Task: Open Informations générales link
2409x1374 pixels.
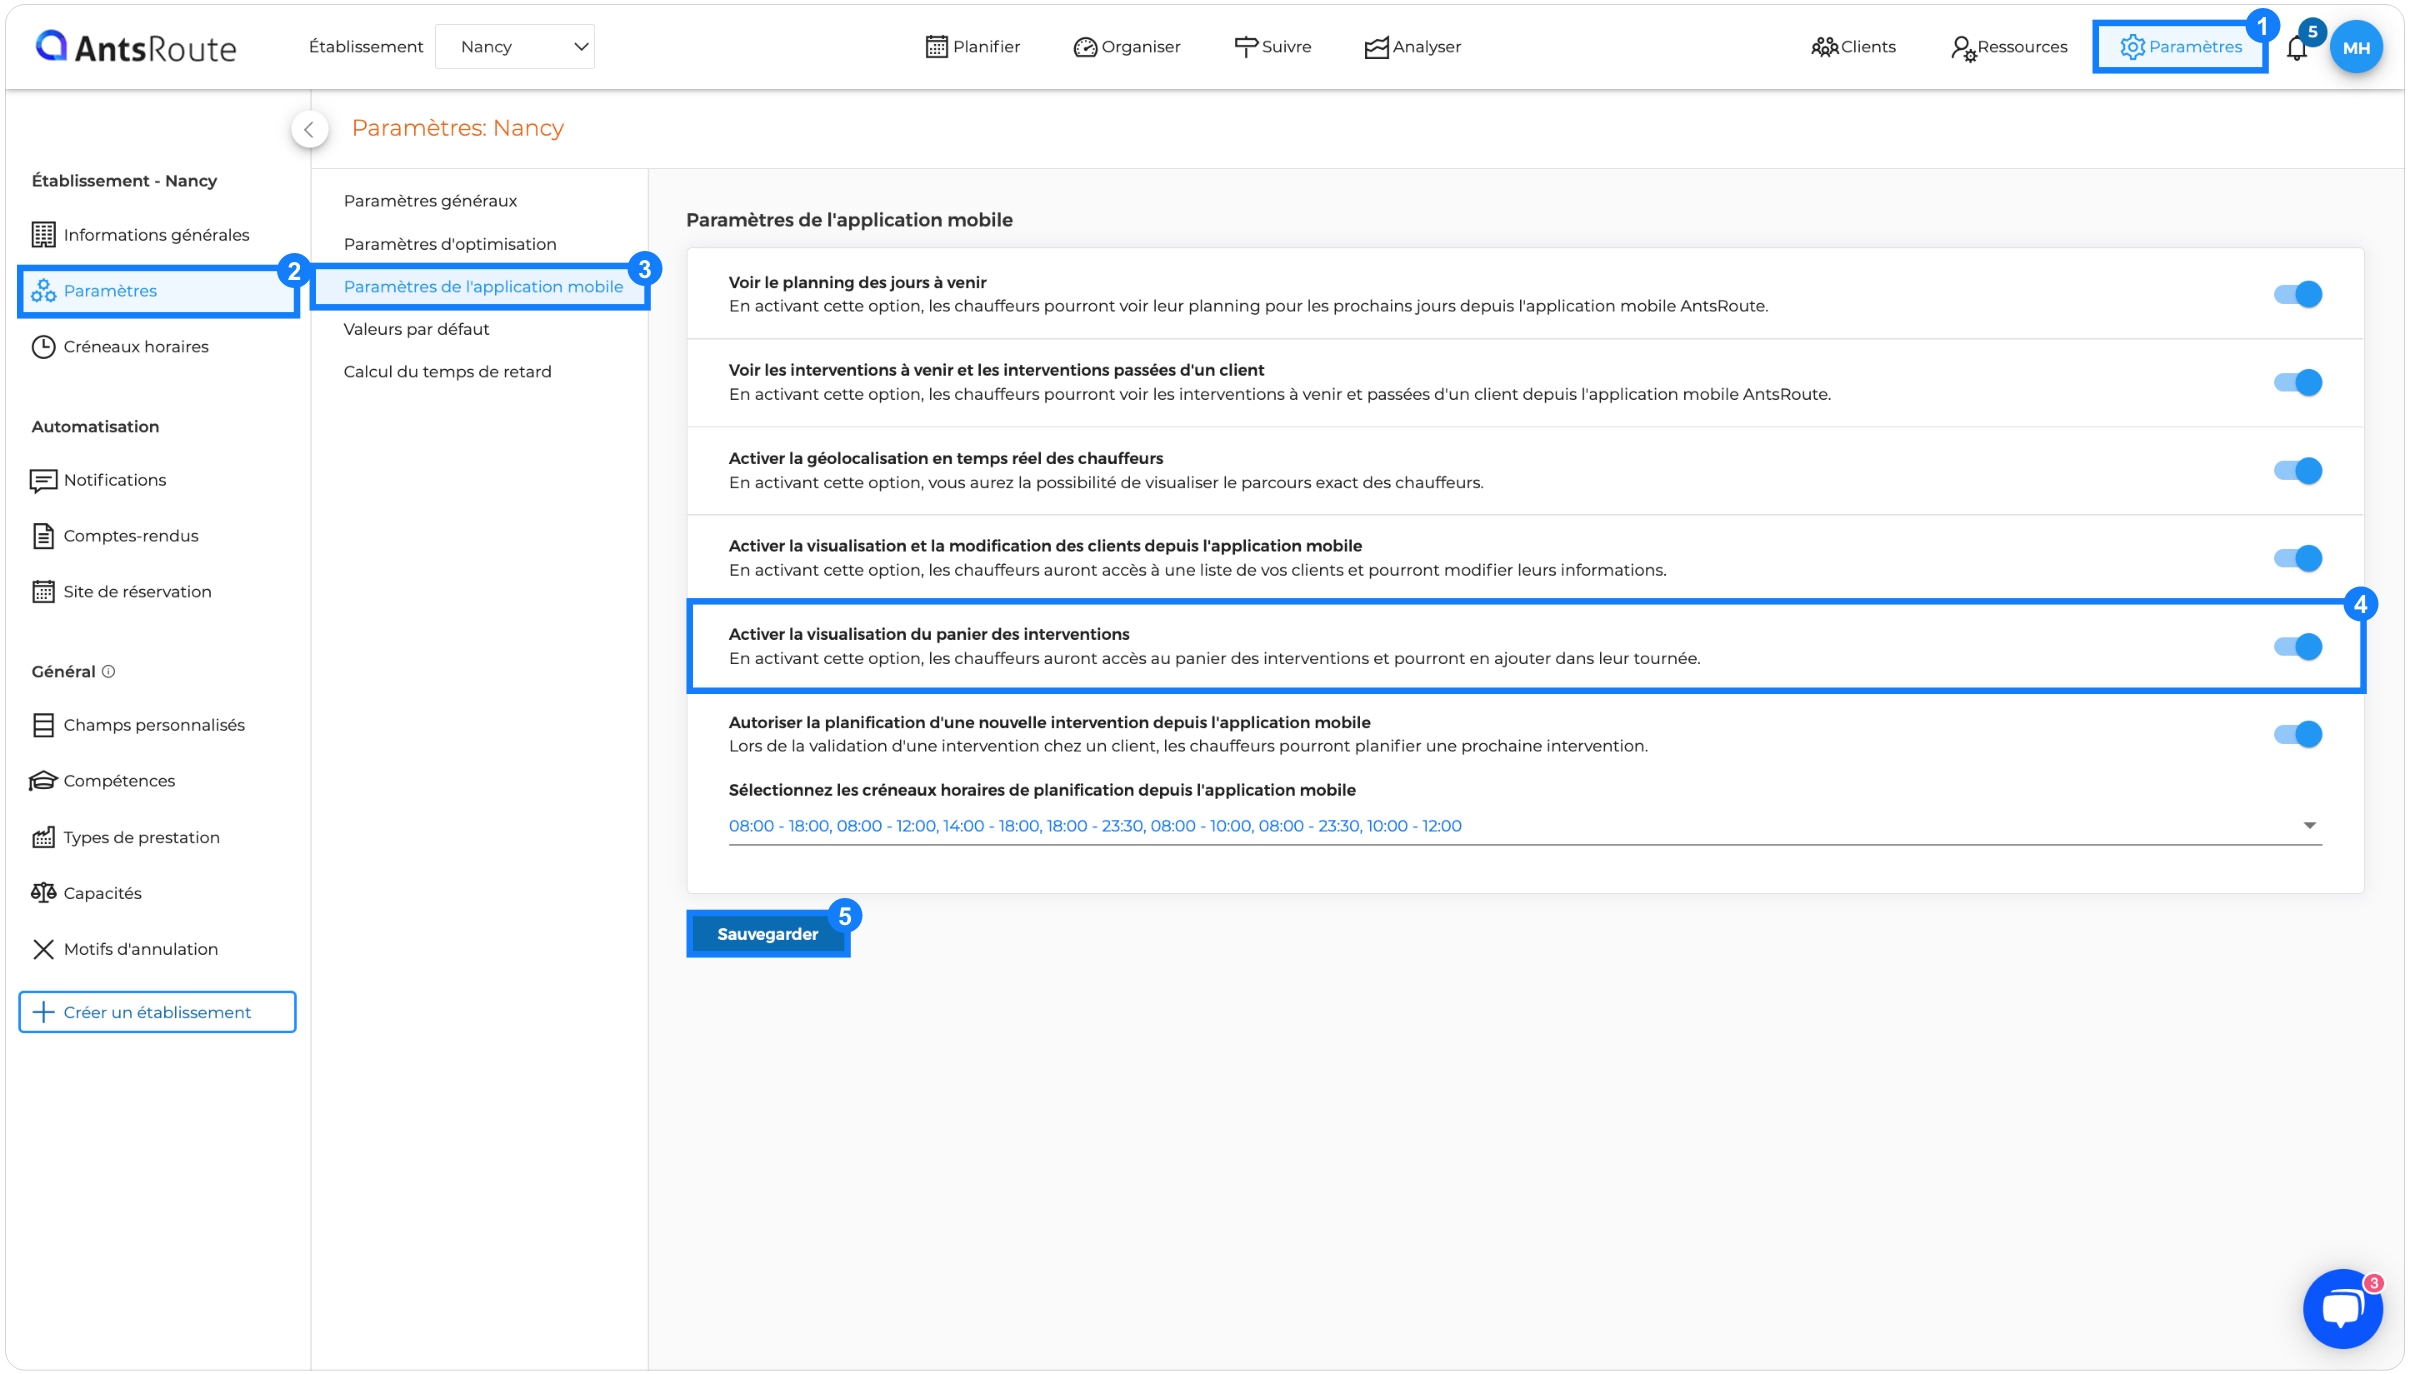Action: [x=156, y=235]
